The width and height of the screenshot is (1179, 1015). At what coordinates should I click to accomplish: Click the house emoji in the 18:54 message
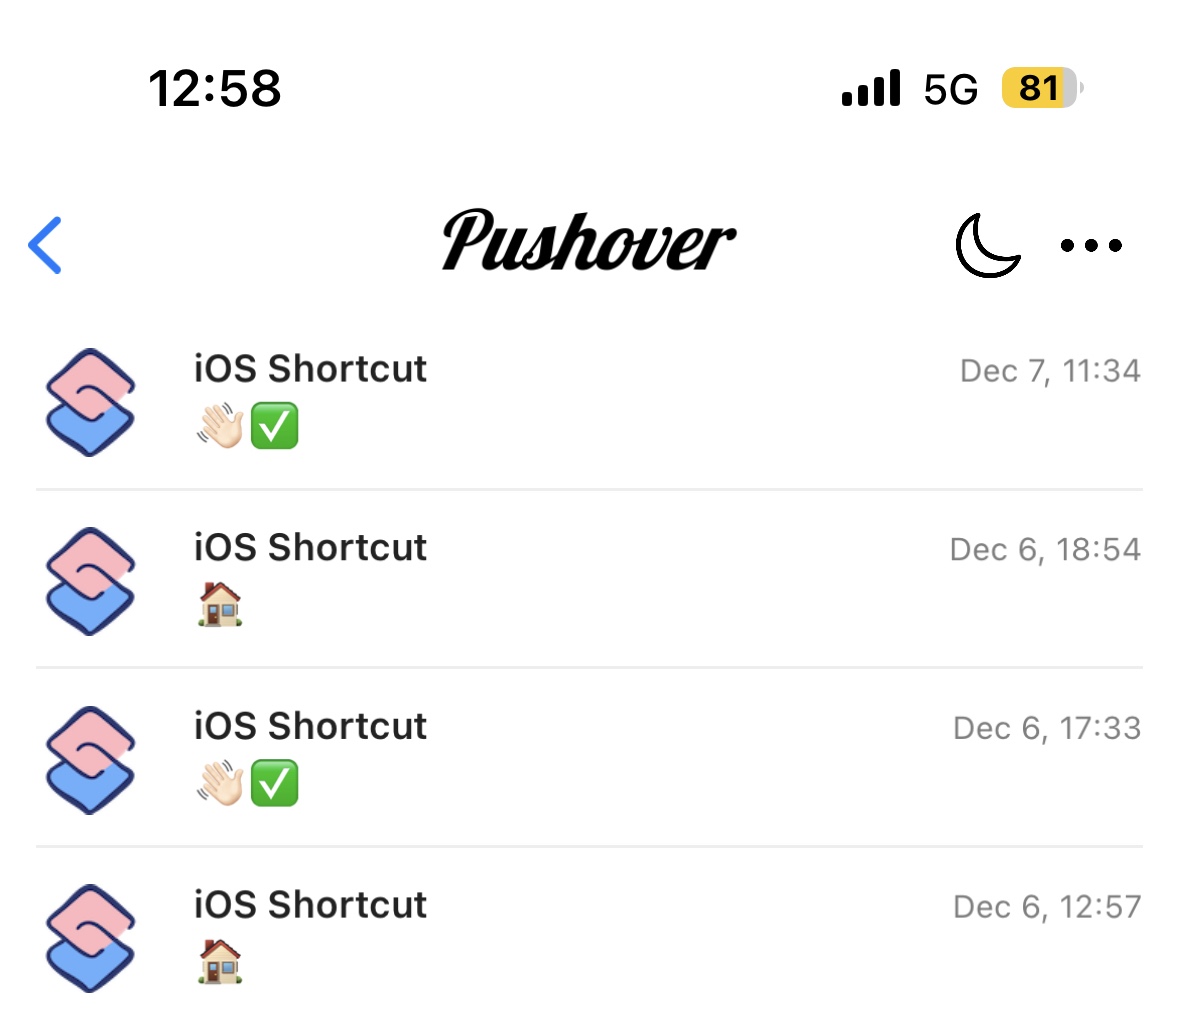coord(220,604)
